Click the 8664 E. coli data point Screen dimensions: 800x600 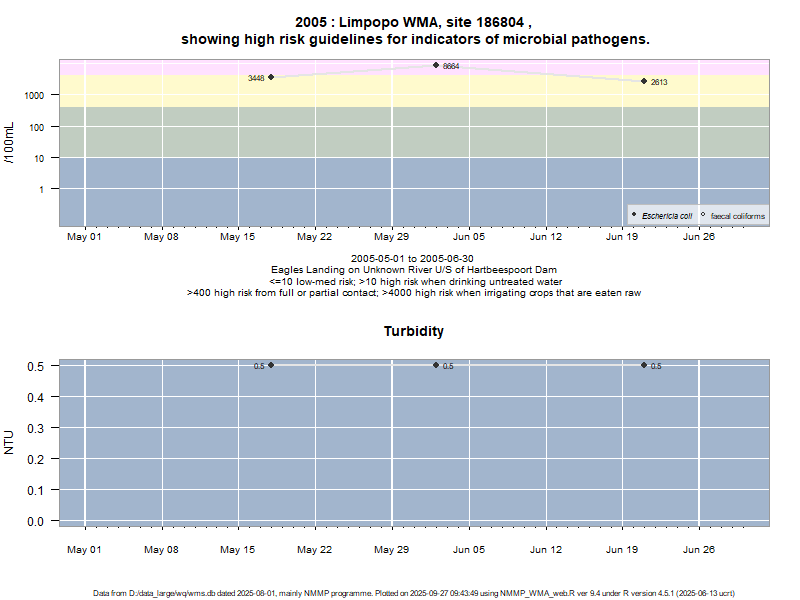[436, 65]
